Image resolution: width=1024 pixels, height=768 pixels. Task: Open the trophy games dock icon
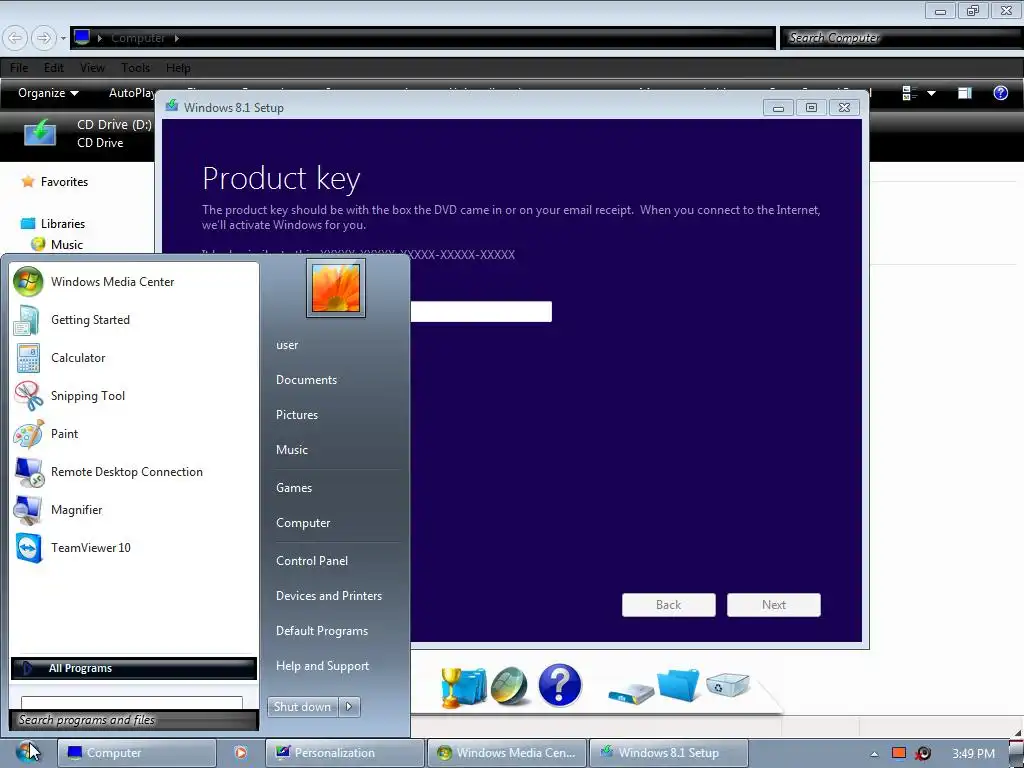[462, 687]
